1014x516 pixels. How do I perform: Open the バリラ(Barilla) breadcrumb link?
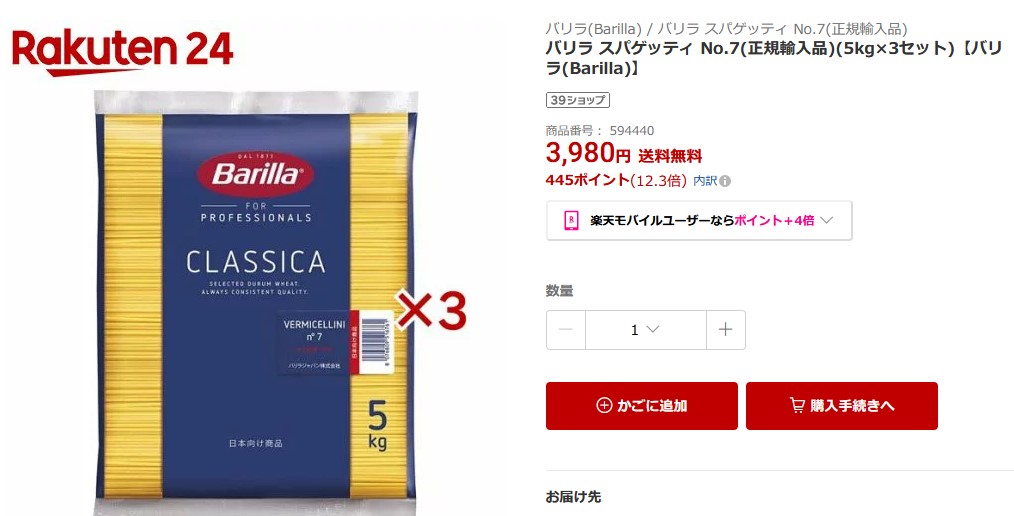coord(593,28)
